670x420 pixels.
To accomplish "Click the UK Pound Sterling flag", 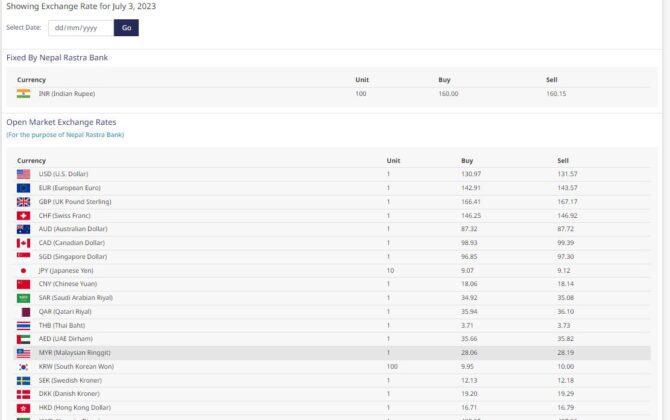I will pos(23,202).
